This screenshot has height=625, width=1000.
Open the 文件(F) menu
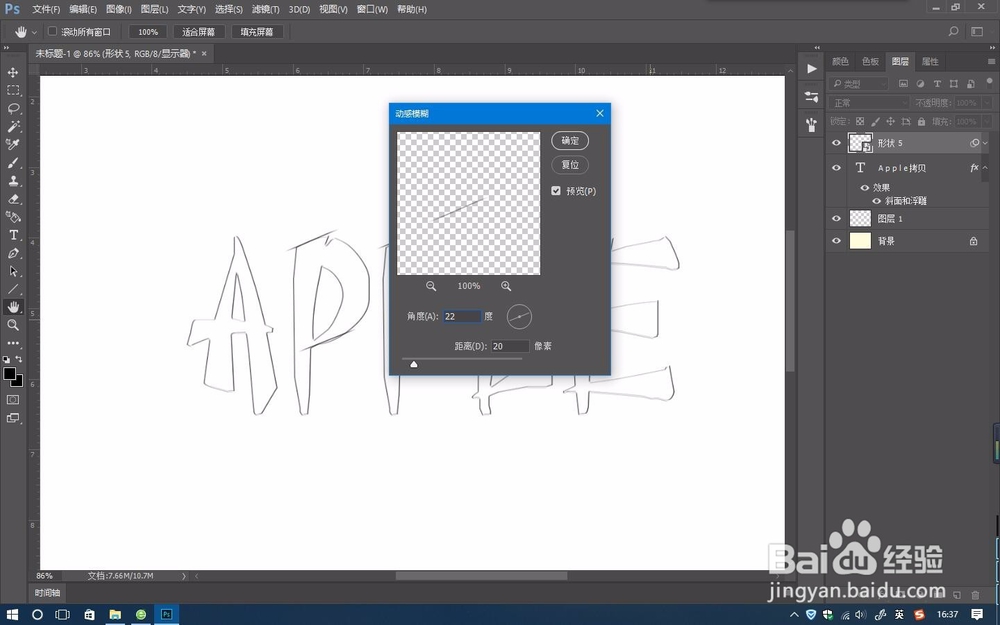point(46,10)
